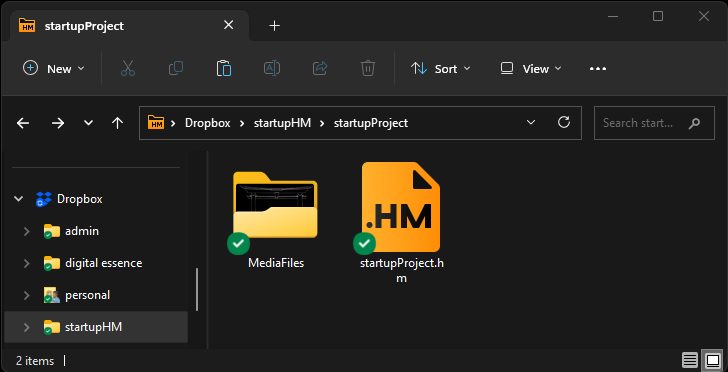
Task: Open chevron before Dropbox breadcrumb
Action: pos(174,123)
